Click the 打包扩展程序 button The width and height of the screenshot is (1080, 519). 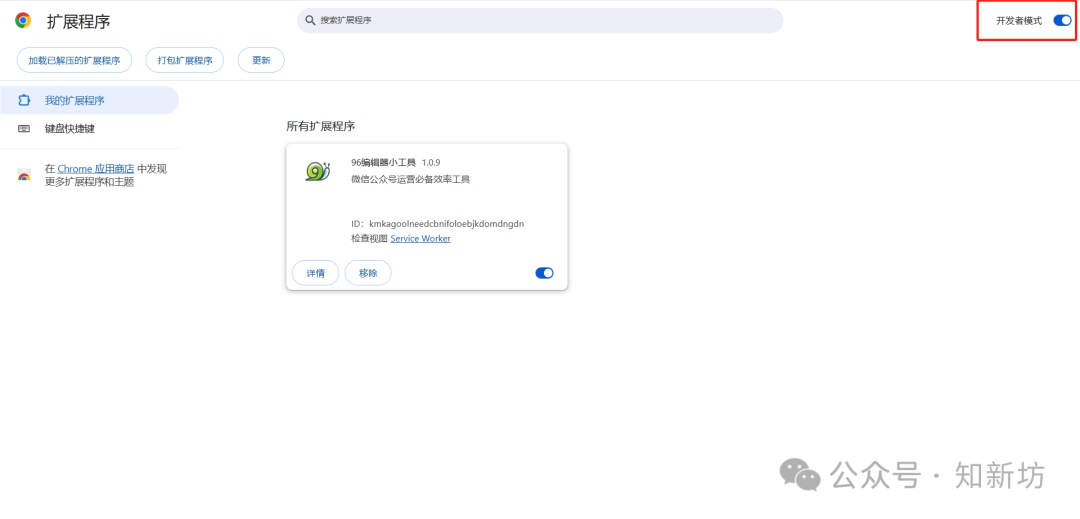(x=185, y=61)
